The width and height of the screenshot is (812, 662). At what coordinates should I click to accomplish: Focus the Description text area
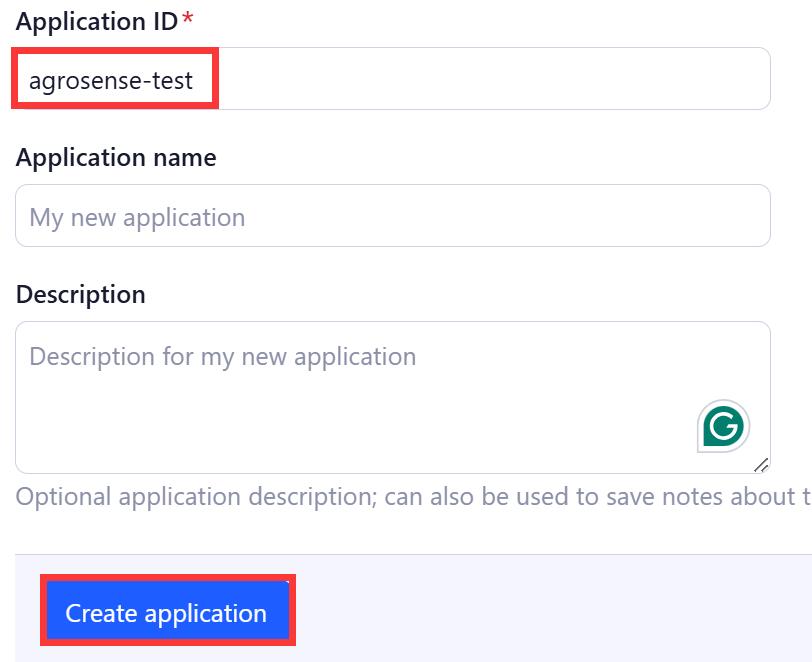pos(393,397)
